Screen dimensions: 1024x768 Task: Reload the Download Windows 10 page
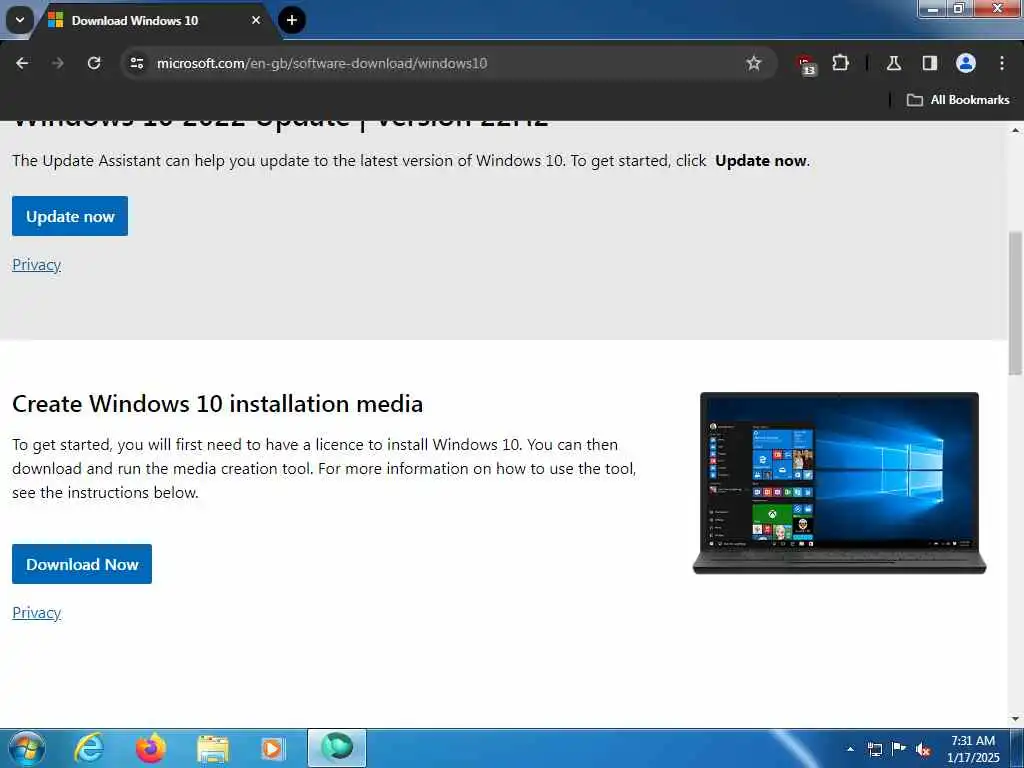tap(94, 63)
